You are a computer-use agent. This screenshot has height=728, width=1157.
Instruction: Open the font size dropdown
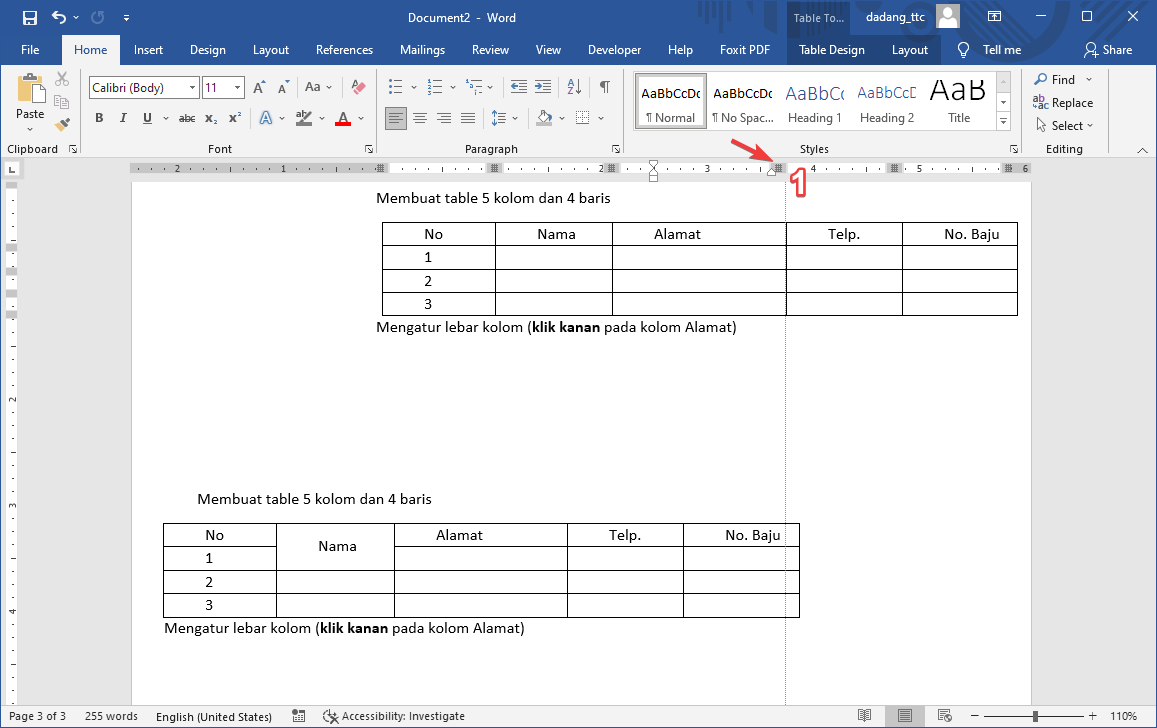coord(237,88)
